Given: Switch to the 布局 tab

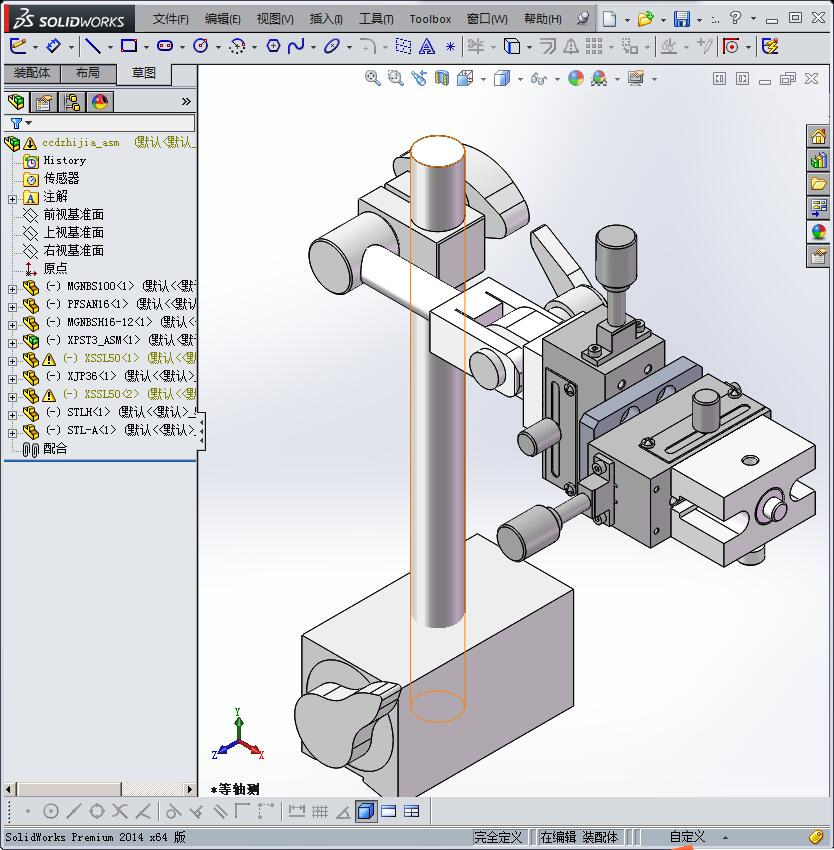Looking at the screenshot, I should pos(88,73).
